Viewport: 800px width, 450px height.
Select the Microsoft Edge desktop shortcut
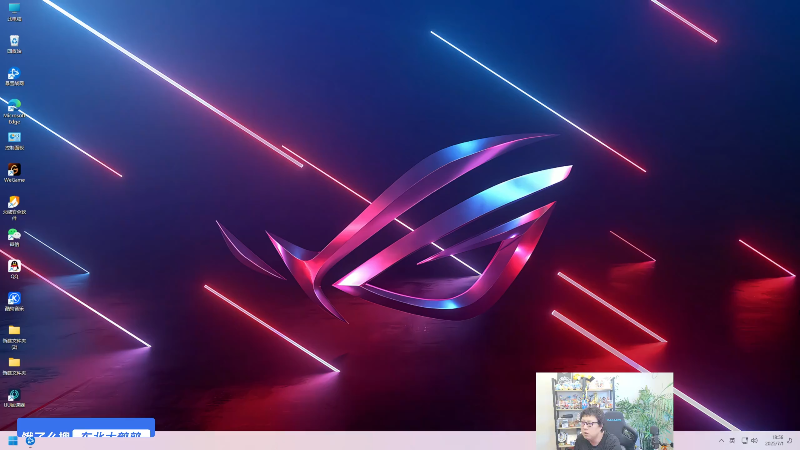click(14, 111)
